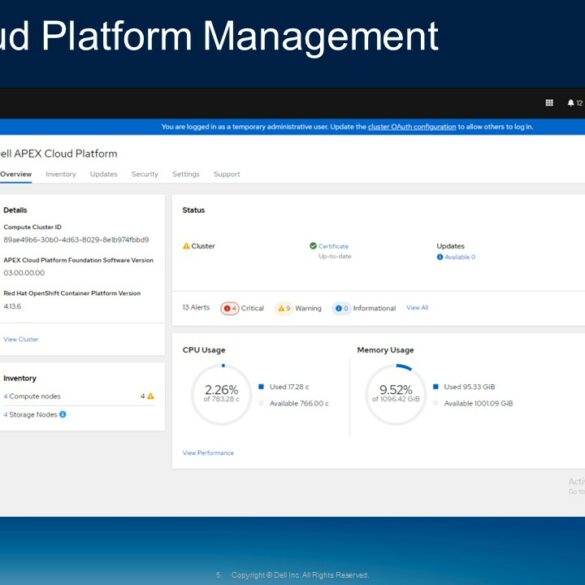Open notifications bell icon
The height and width of the screenshot is (585, 585).
pos(570,103)
